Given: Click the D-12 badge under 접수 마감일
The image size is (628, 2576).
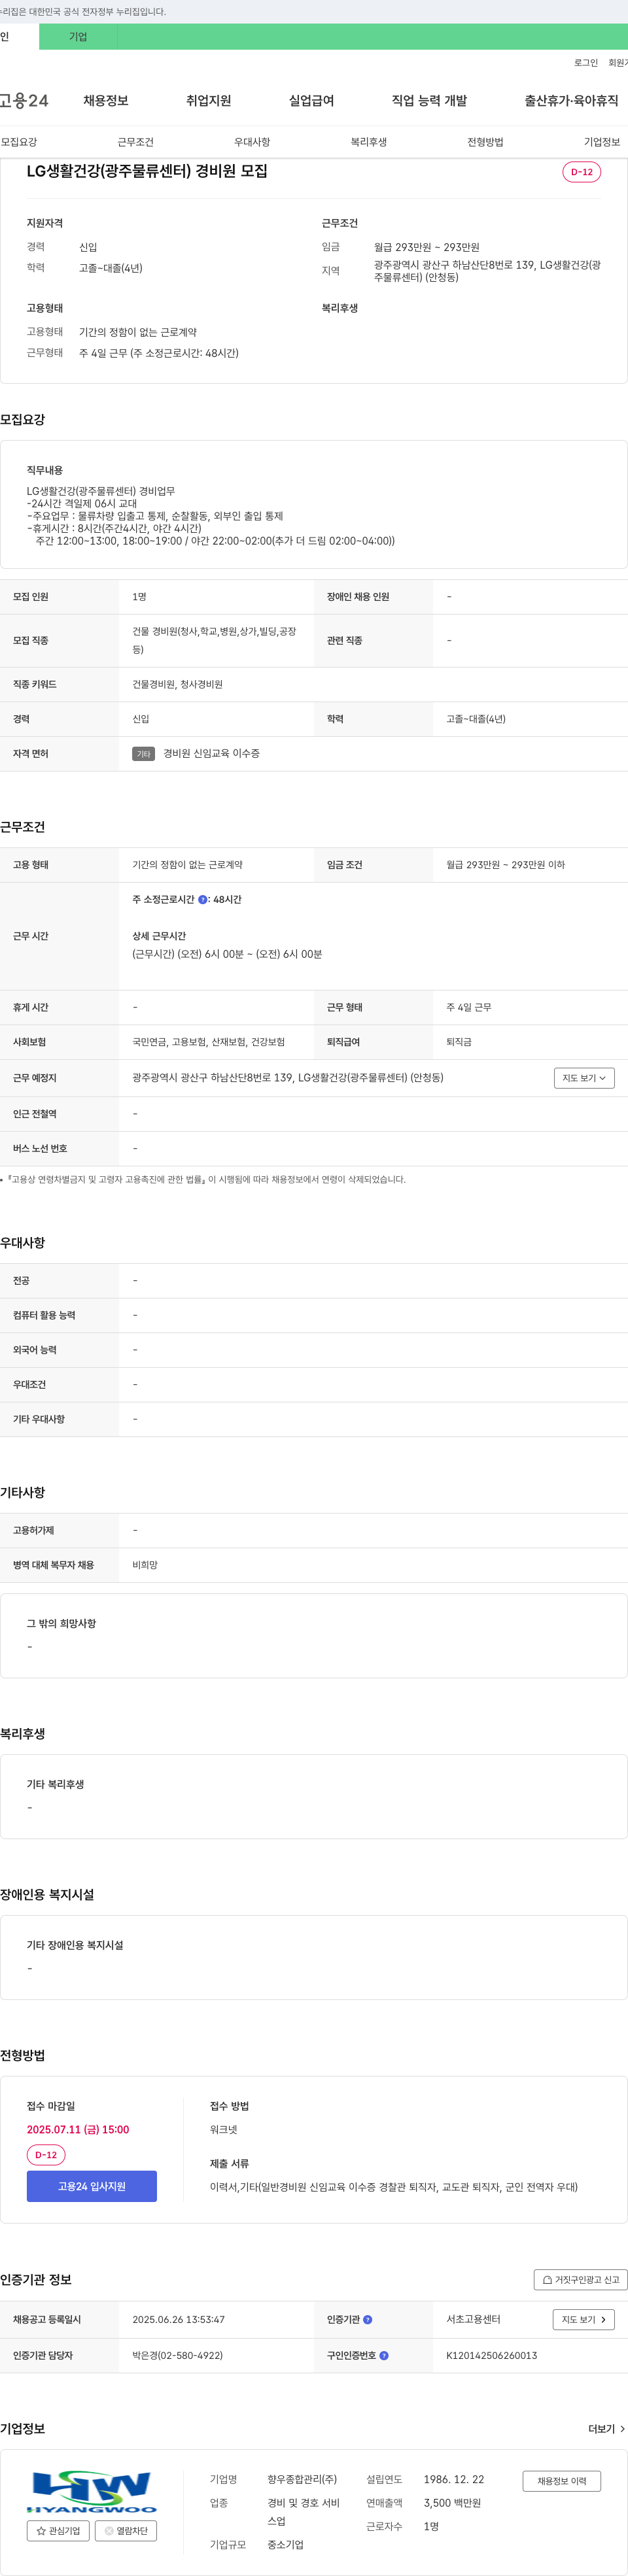Looking at the screenshot, I should (46, 2155).
